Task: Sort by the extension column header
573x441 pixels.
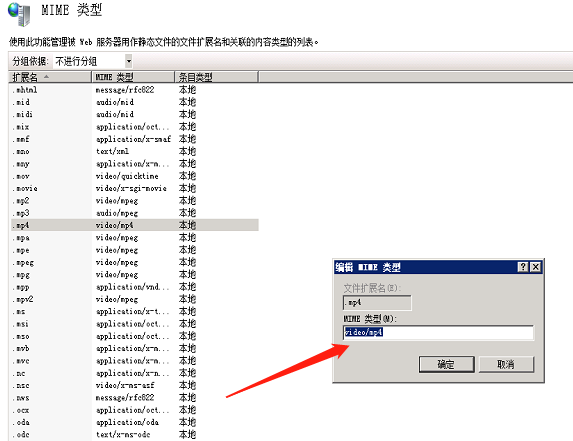Action: coord(50,77)
